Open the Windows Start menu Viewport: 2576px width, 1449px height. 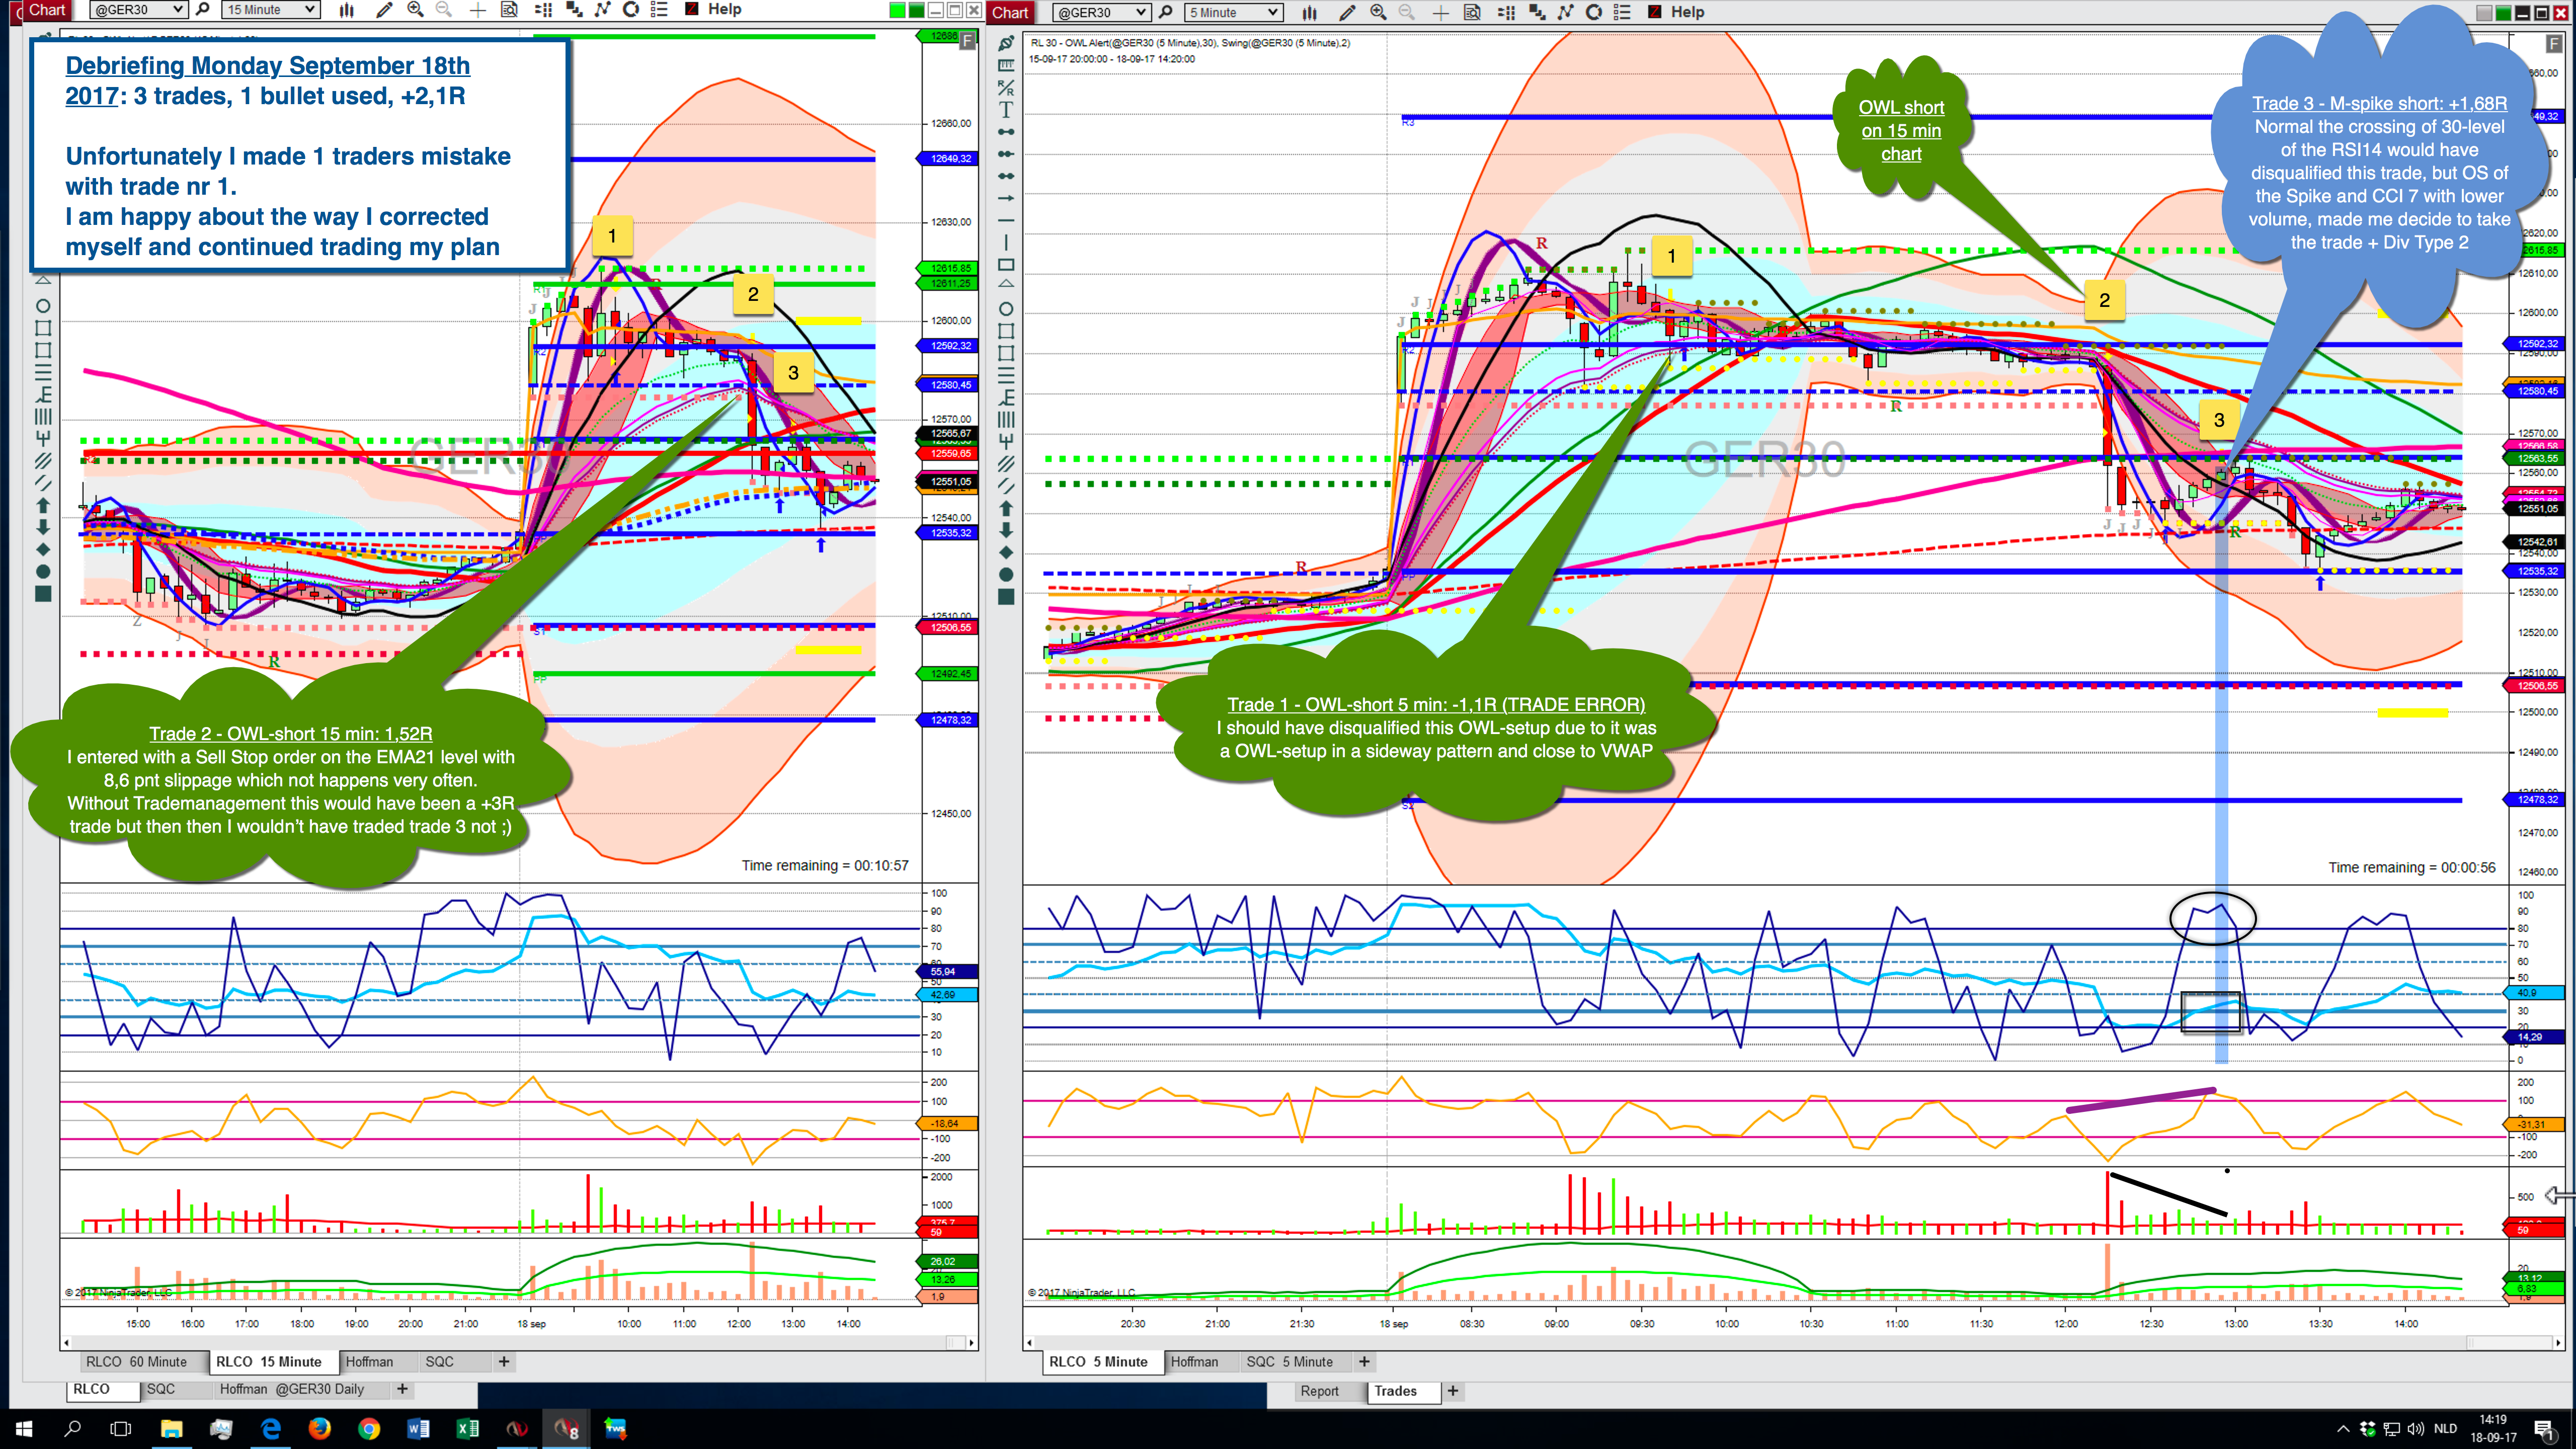24,1428
